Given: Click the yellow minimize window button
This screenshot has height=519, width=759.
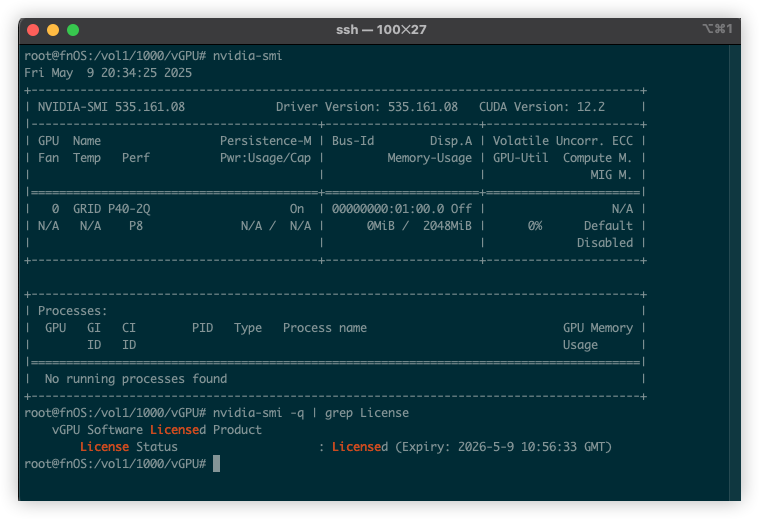Looking at the screenshot, I should (x=53, y=30).
